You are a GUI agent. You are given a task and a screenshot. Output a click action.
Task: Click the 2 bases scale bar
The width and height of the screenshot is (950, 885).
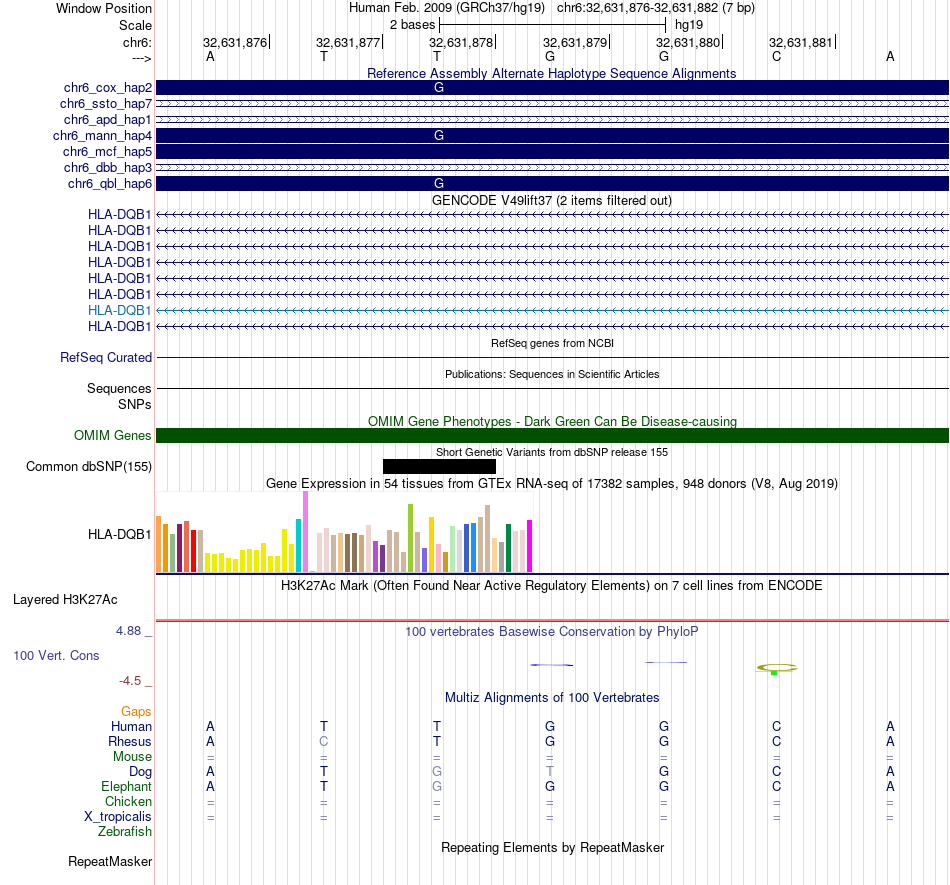point(553,25)
